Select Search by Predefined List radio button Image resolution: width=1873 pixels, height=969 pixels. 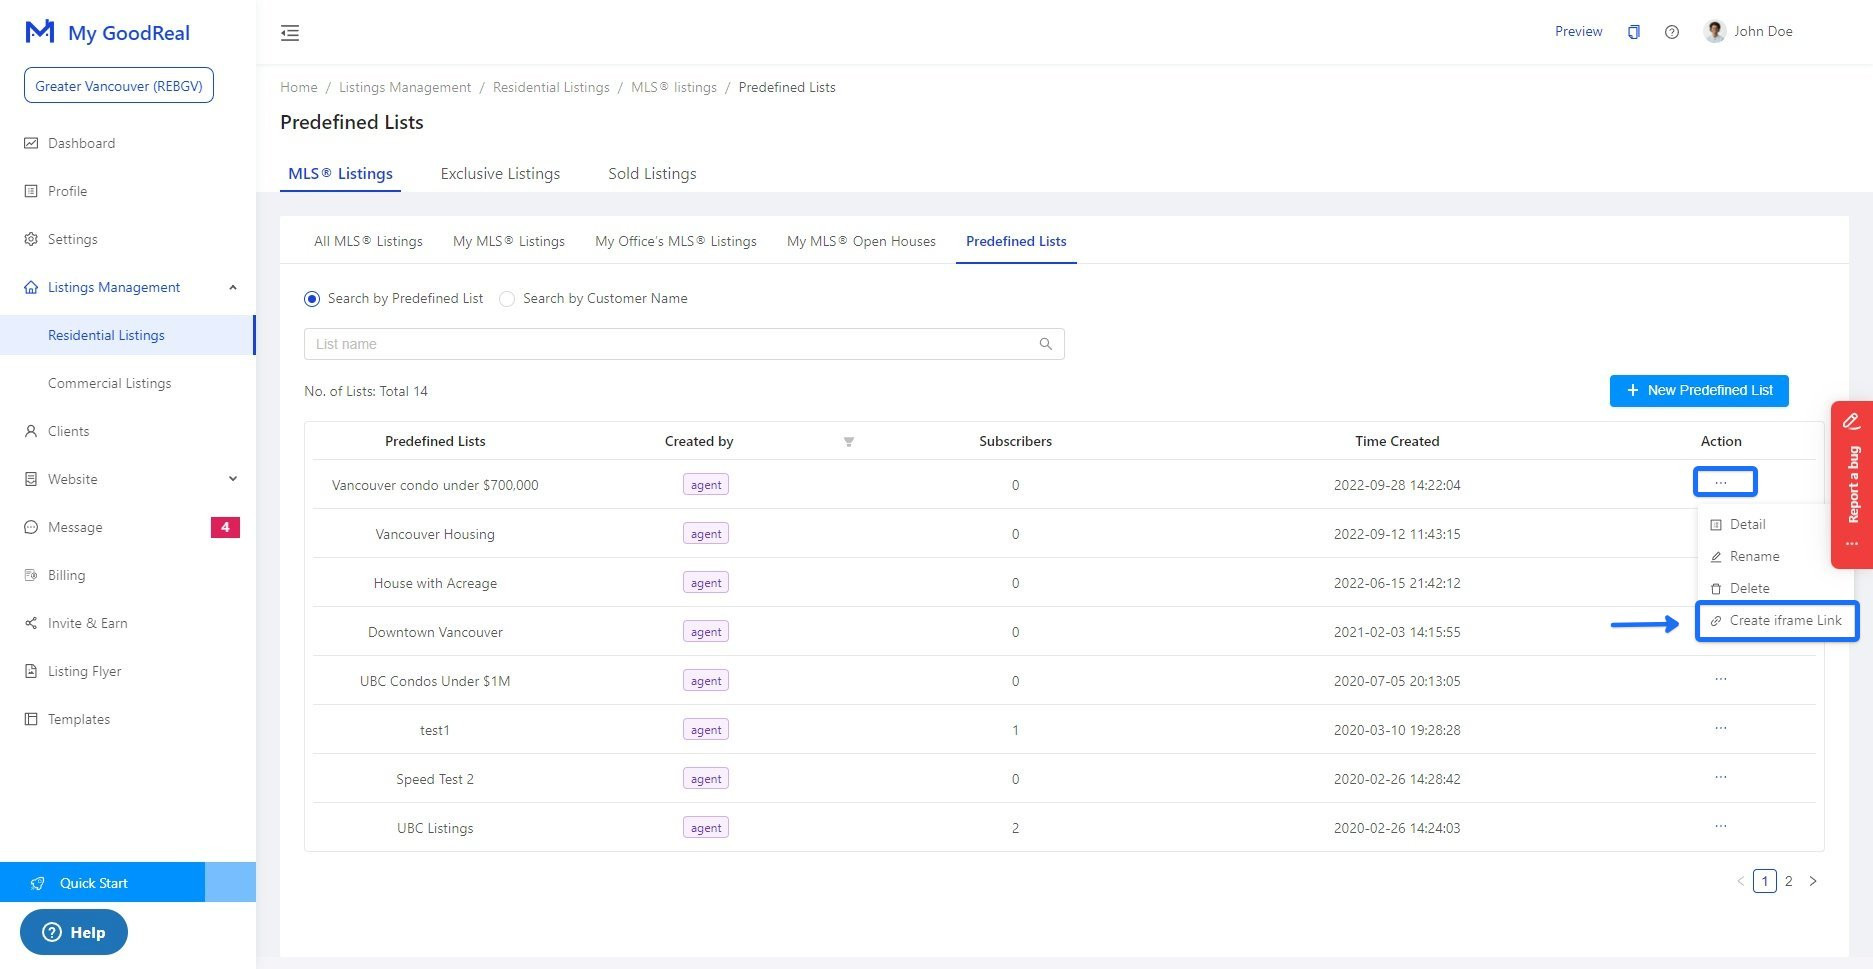312,298
